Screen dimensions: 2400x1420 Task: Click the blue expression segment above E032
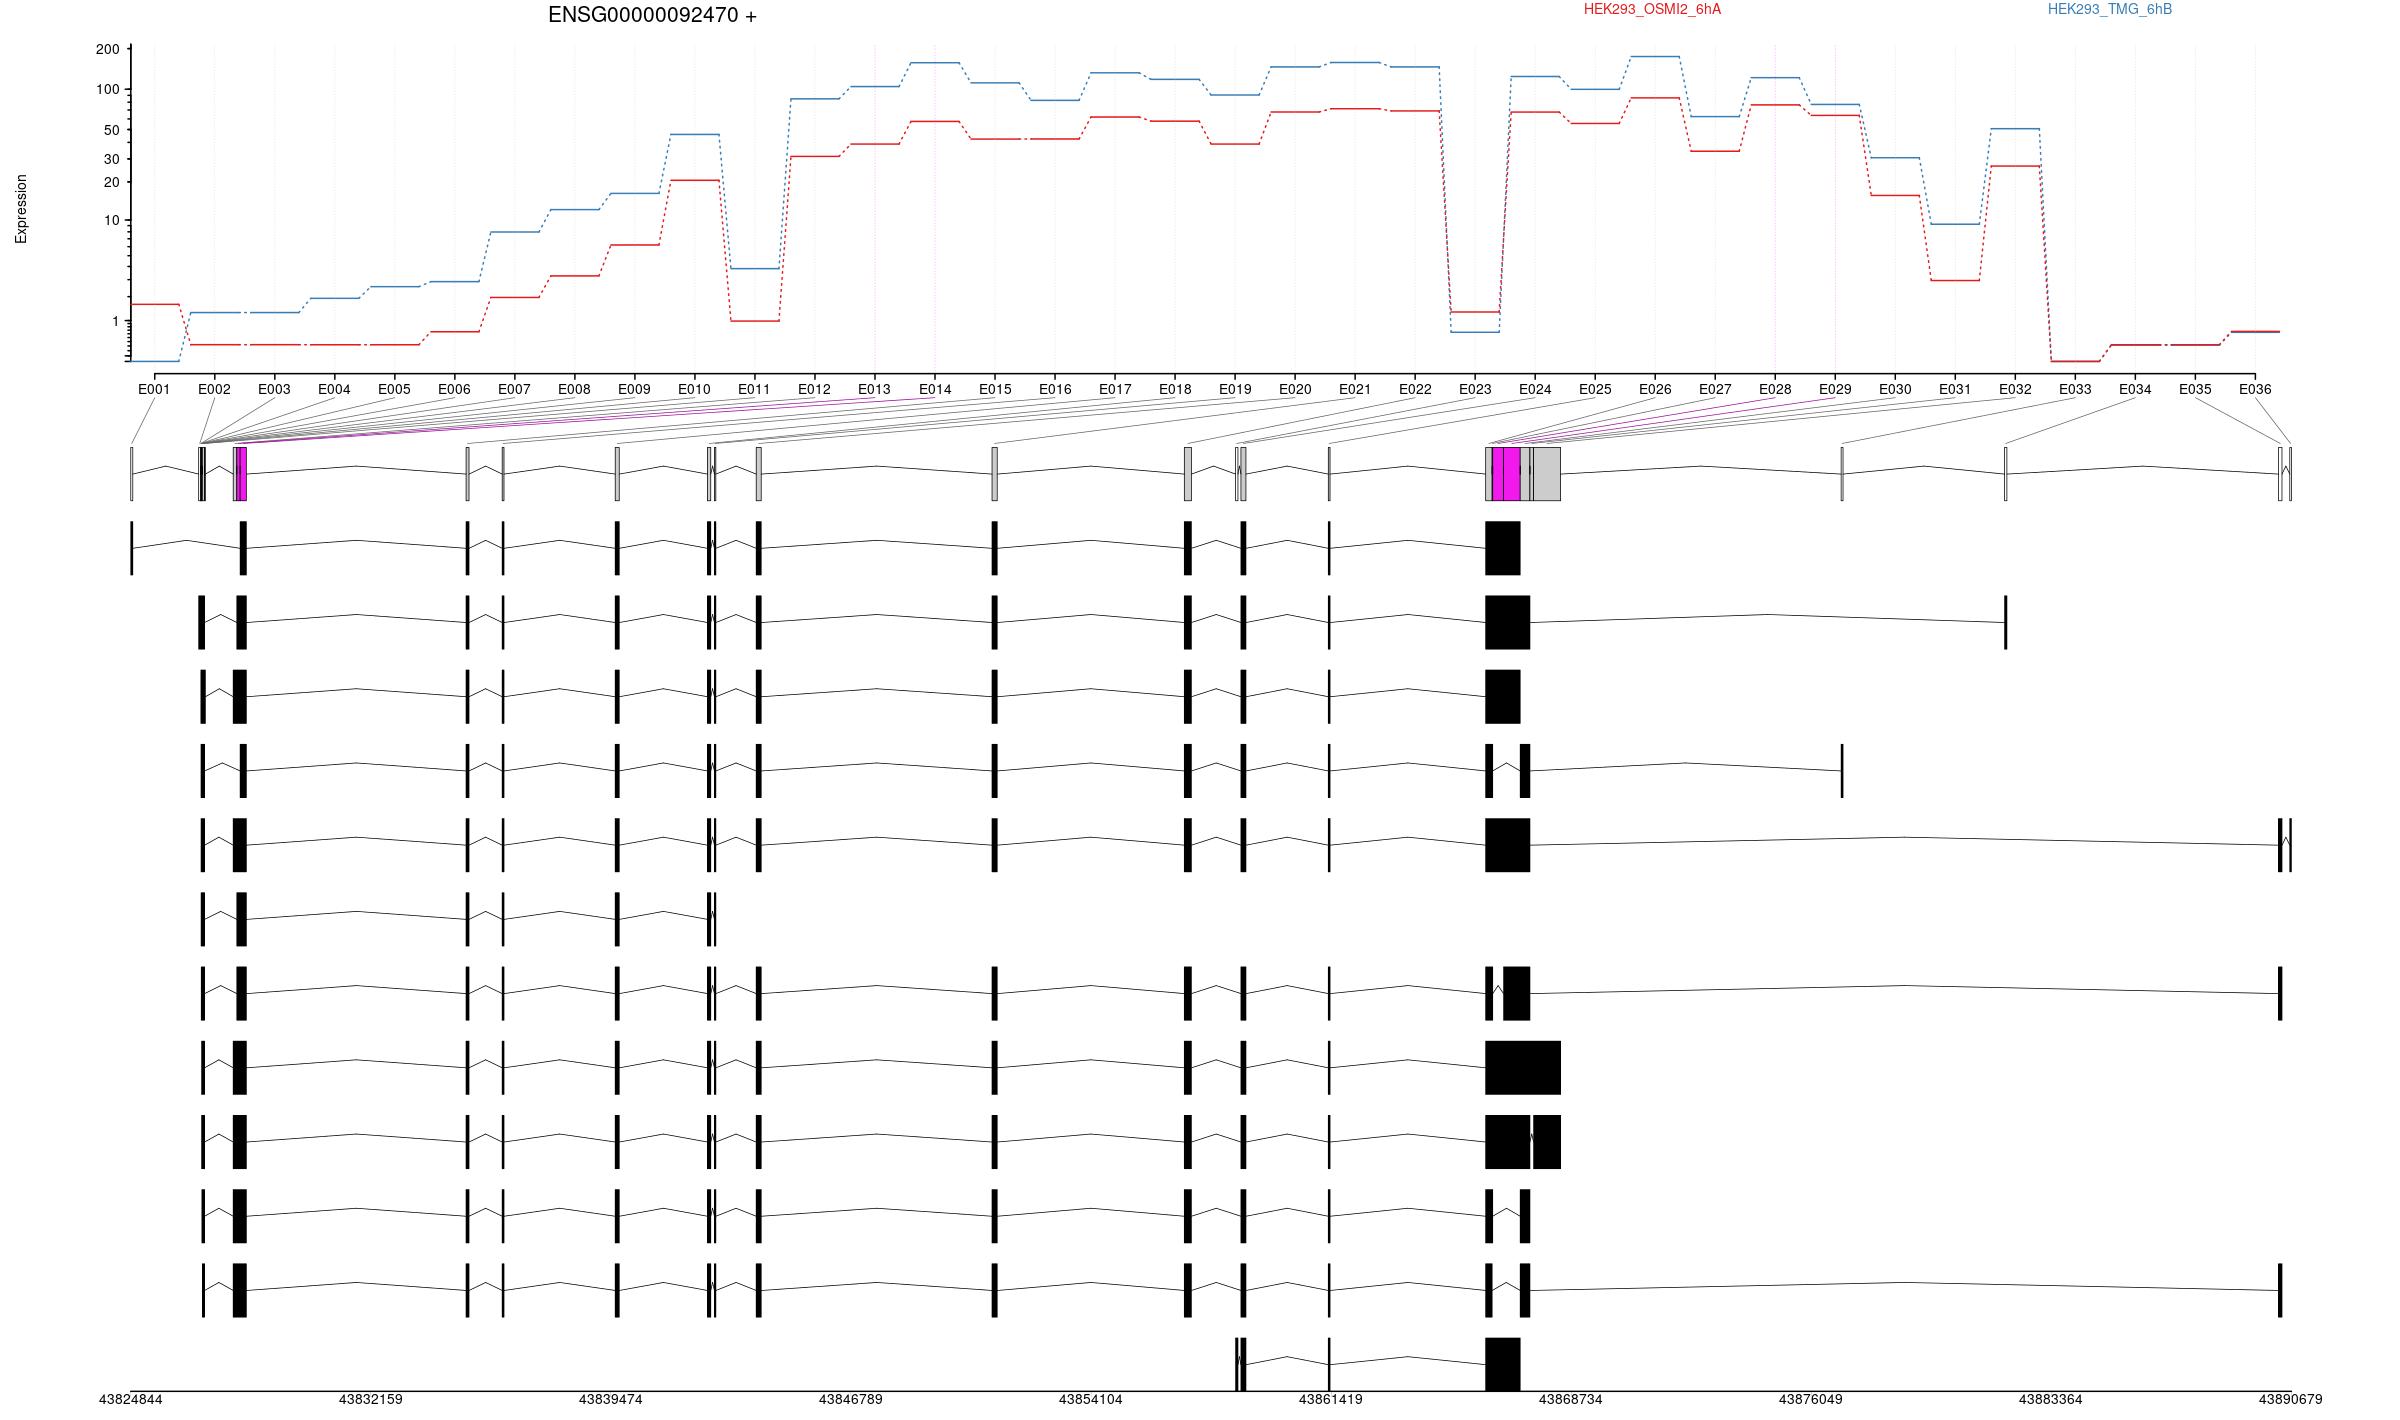tap(2015, 129)
